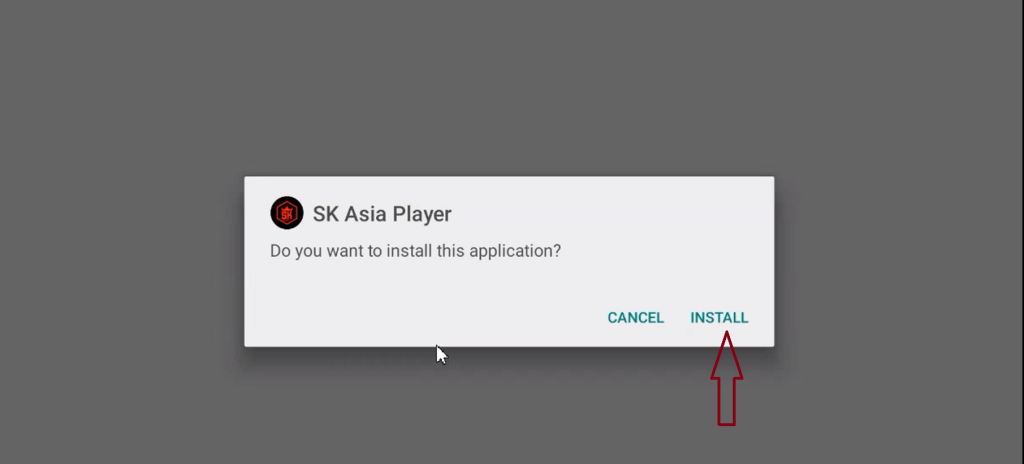
Task: Click the word 'Player' in the title
Action: (x=425, y=214)
